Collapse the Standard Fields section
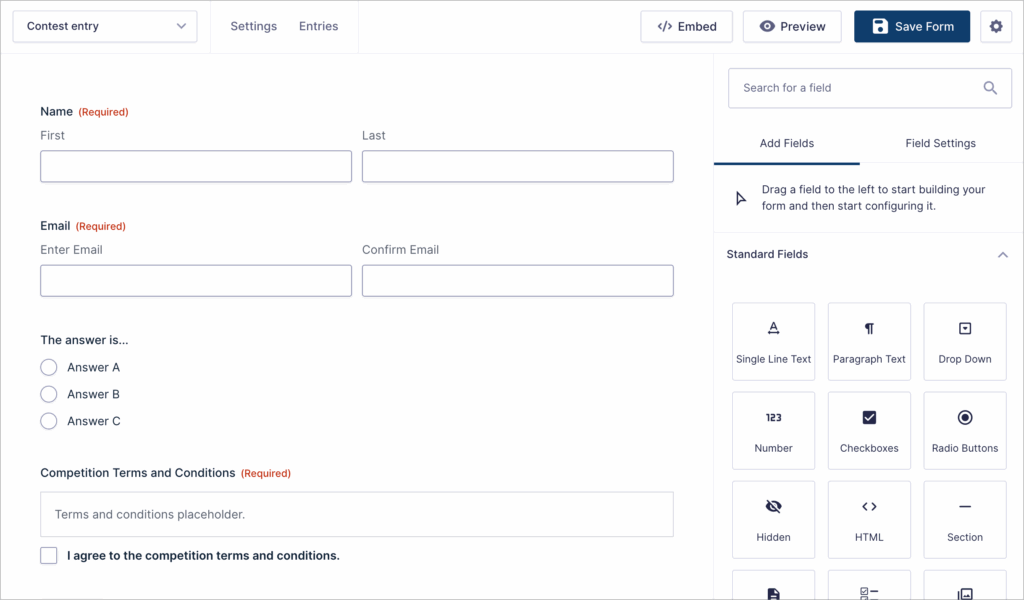The width and height of the screenshot is (1024, 600). click(1003, 255)
